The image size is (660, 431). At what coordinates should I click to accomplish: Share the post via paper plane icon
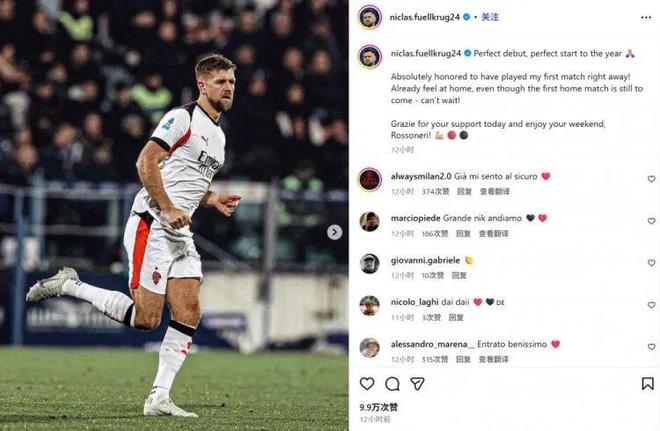pyautogui.click(x=417, y=384)
